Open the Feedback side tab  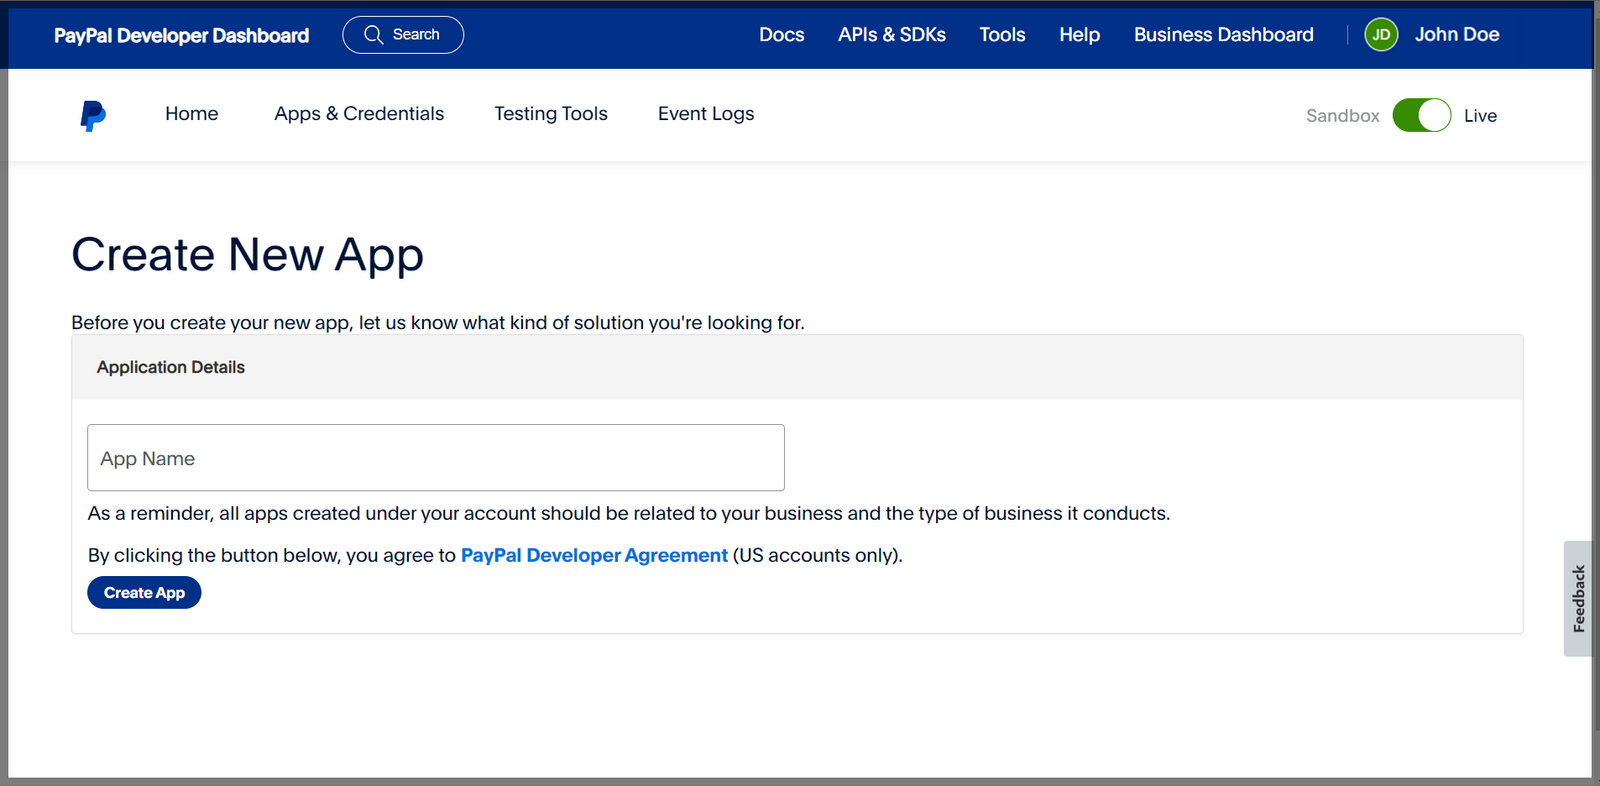(1578, 599)
